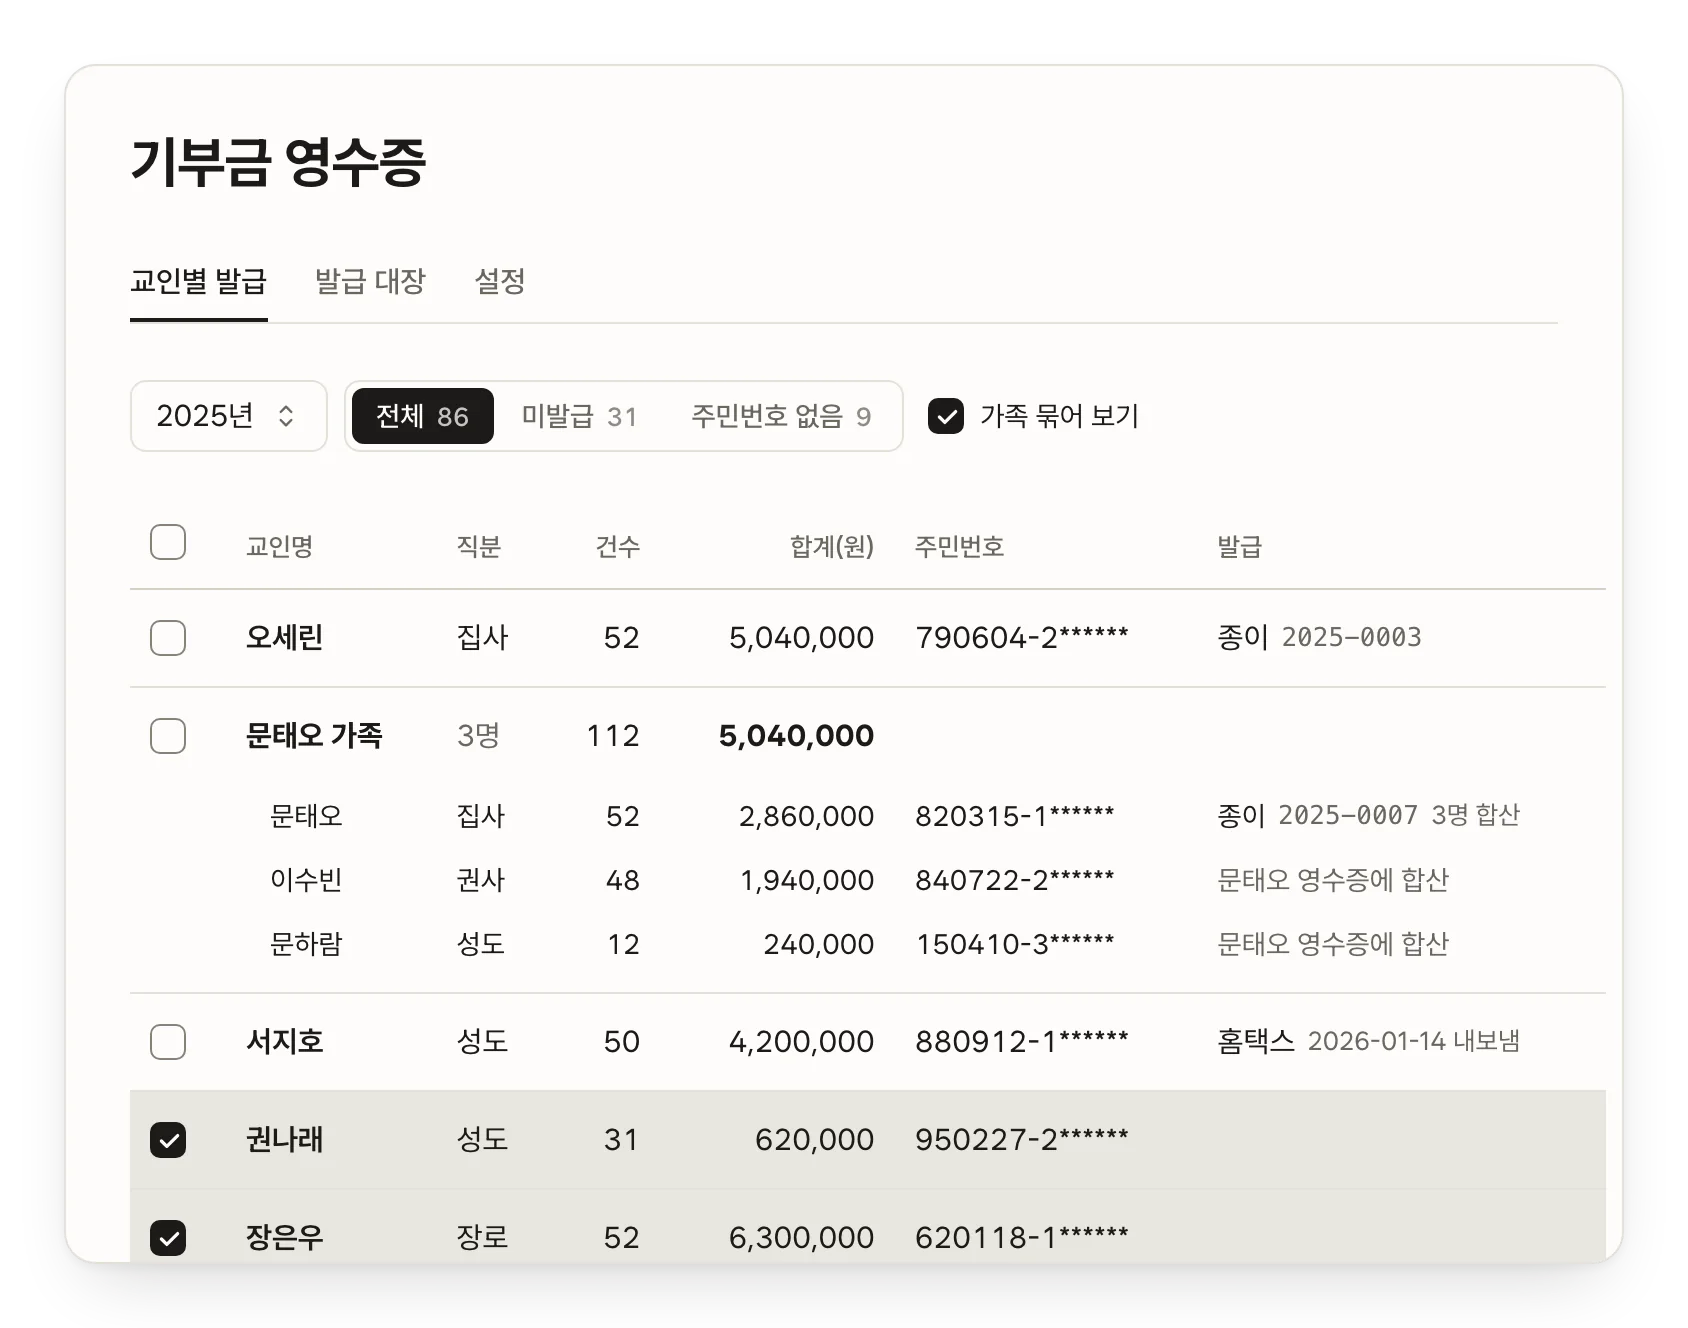Click the 발급 column header
This screenshot has height=1328, width=1688.
coord(1239,546)
